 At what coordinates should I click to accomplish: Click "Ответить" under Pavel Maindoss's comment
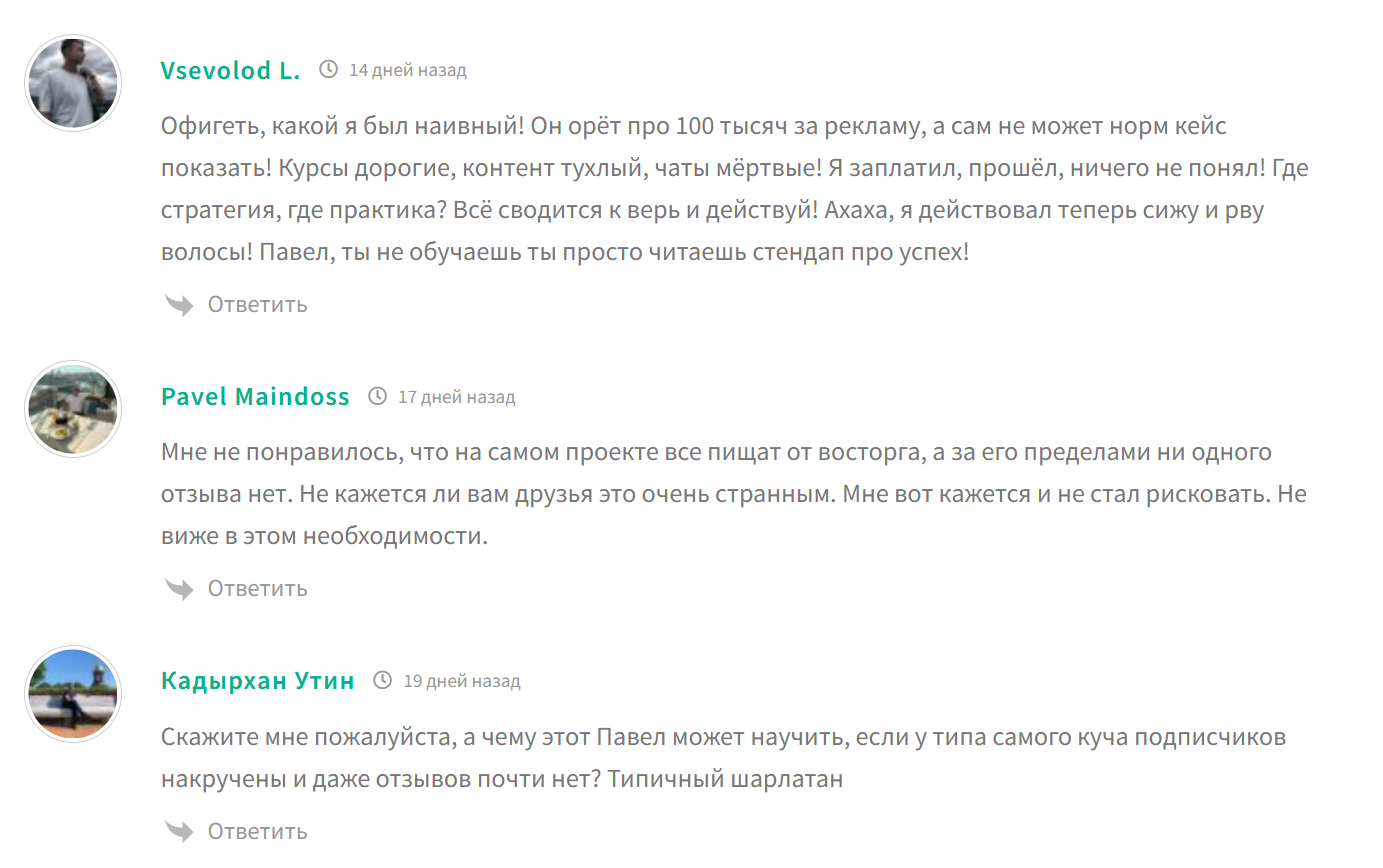tap(257, 589)
